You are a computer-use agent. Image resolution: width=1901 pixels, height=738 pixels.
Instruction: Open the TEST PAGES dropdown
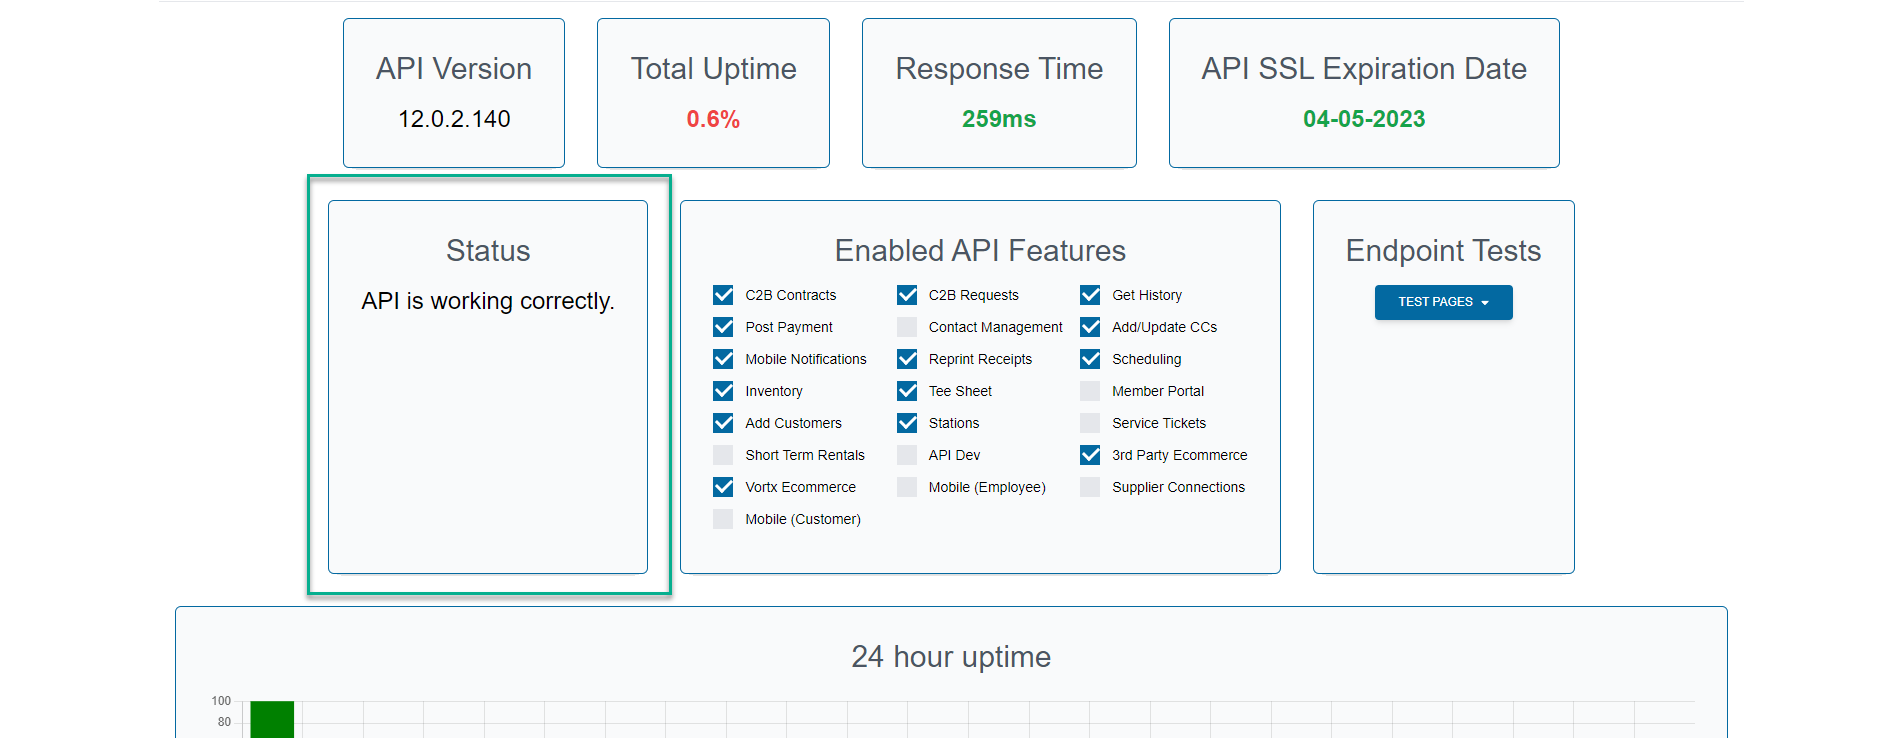point(1442,302)
